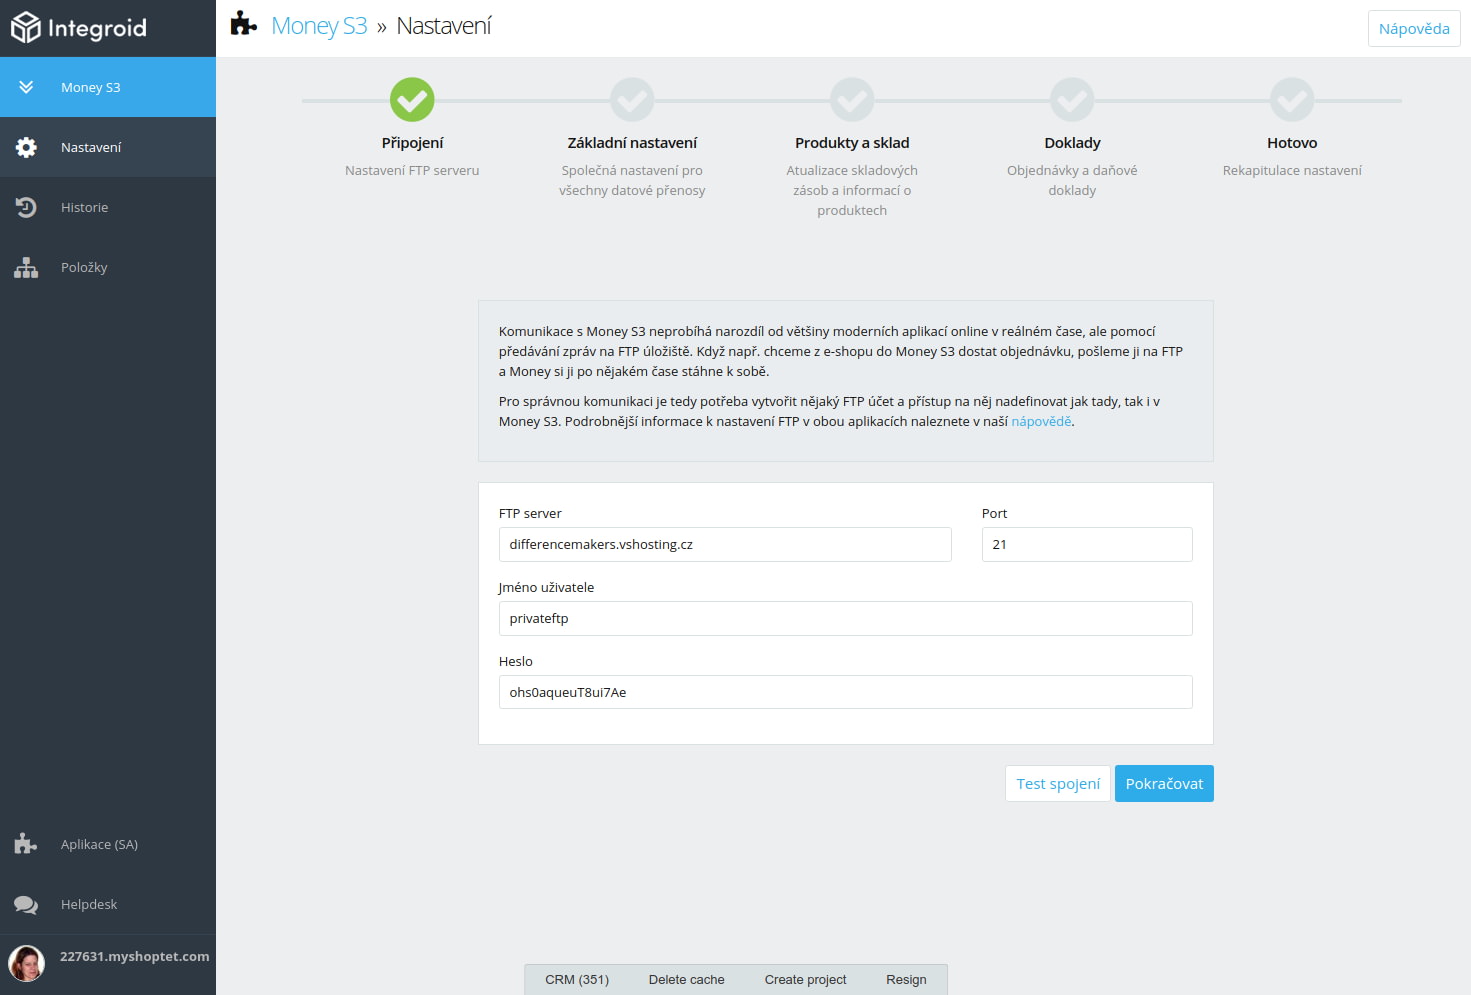The image size is (1471, 995).
Task: Click Delete cache in bottom bar
Action: click(687, 980)
